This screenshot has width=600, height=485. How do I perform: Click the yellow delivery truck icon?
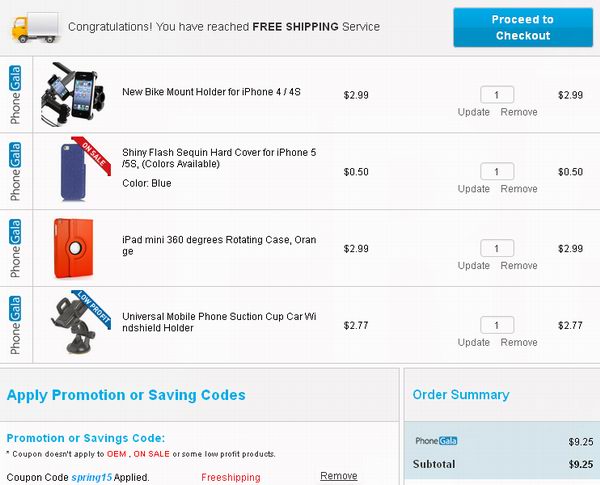[36, 27]
